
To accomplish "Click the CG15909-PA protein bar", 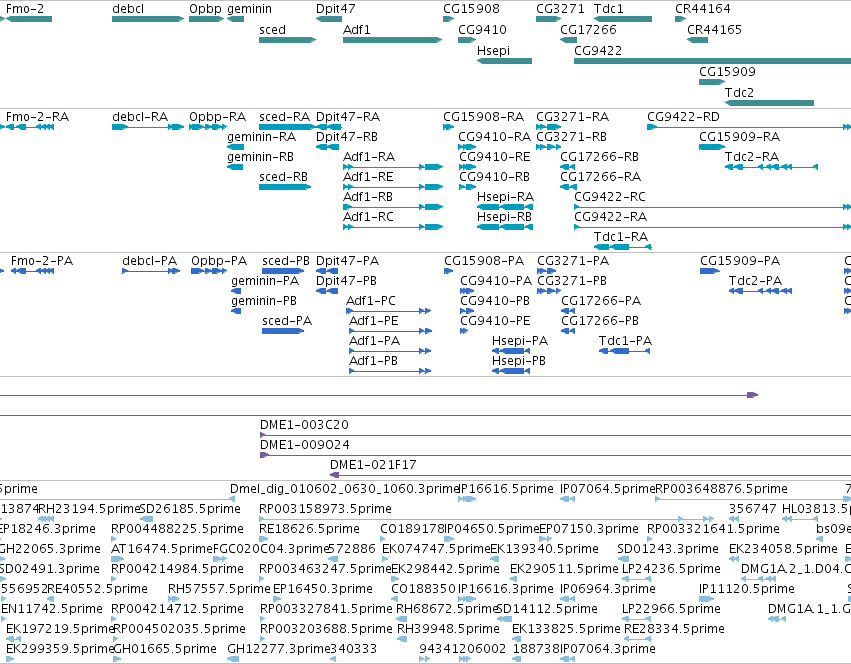I will tap(710, 271).
